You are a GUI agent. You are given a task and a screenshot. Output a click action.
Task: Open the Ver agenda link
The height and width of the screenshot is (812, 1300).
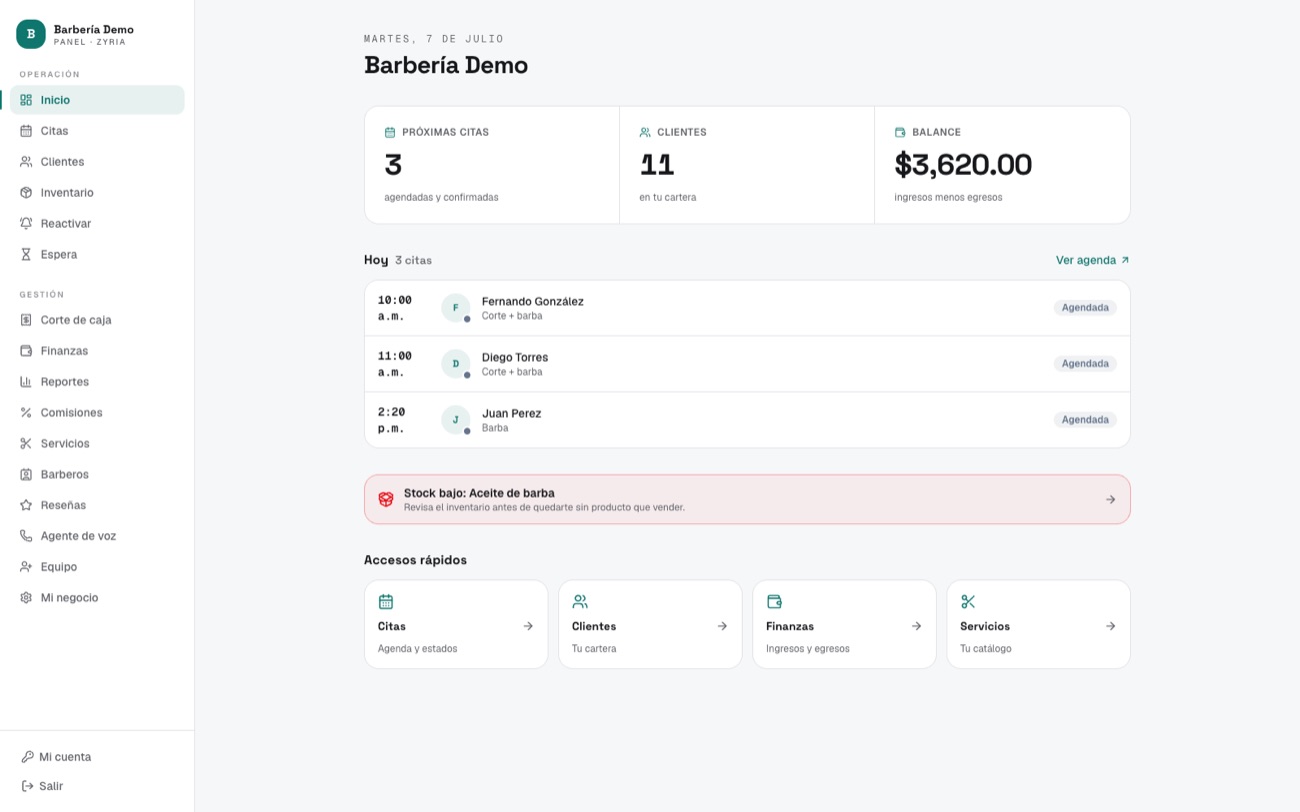[x=1093, y=260]
